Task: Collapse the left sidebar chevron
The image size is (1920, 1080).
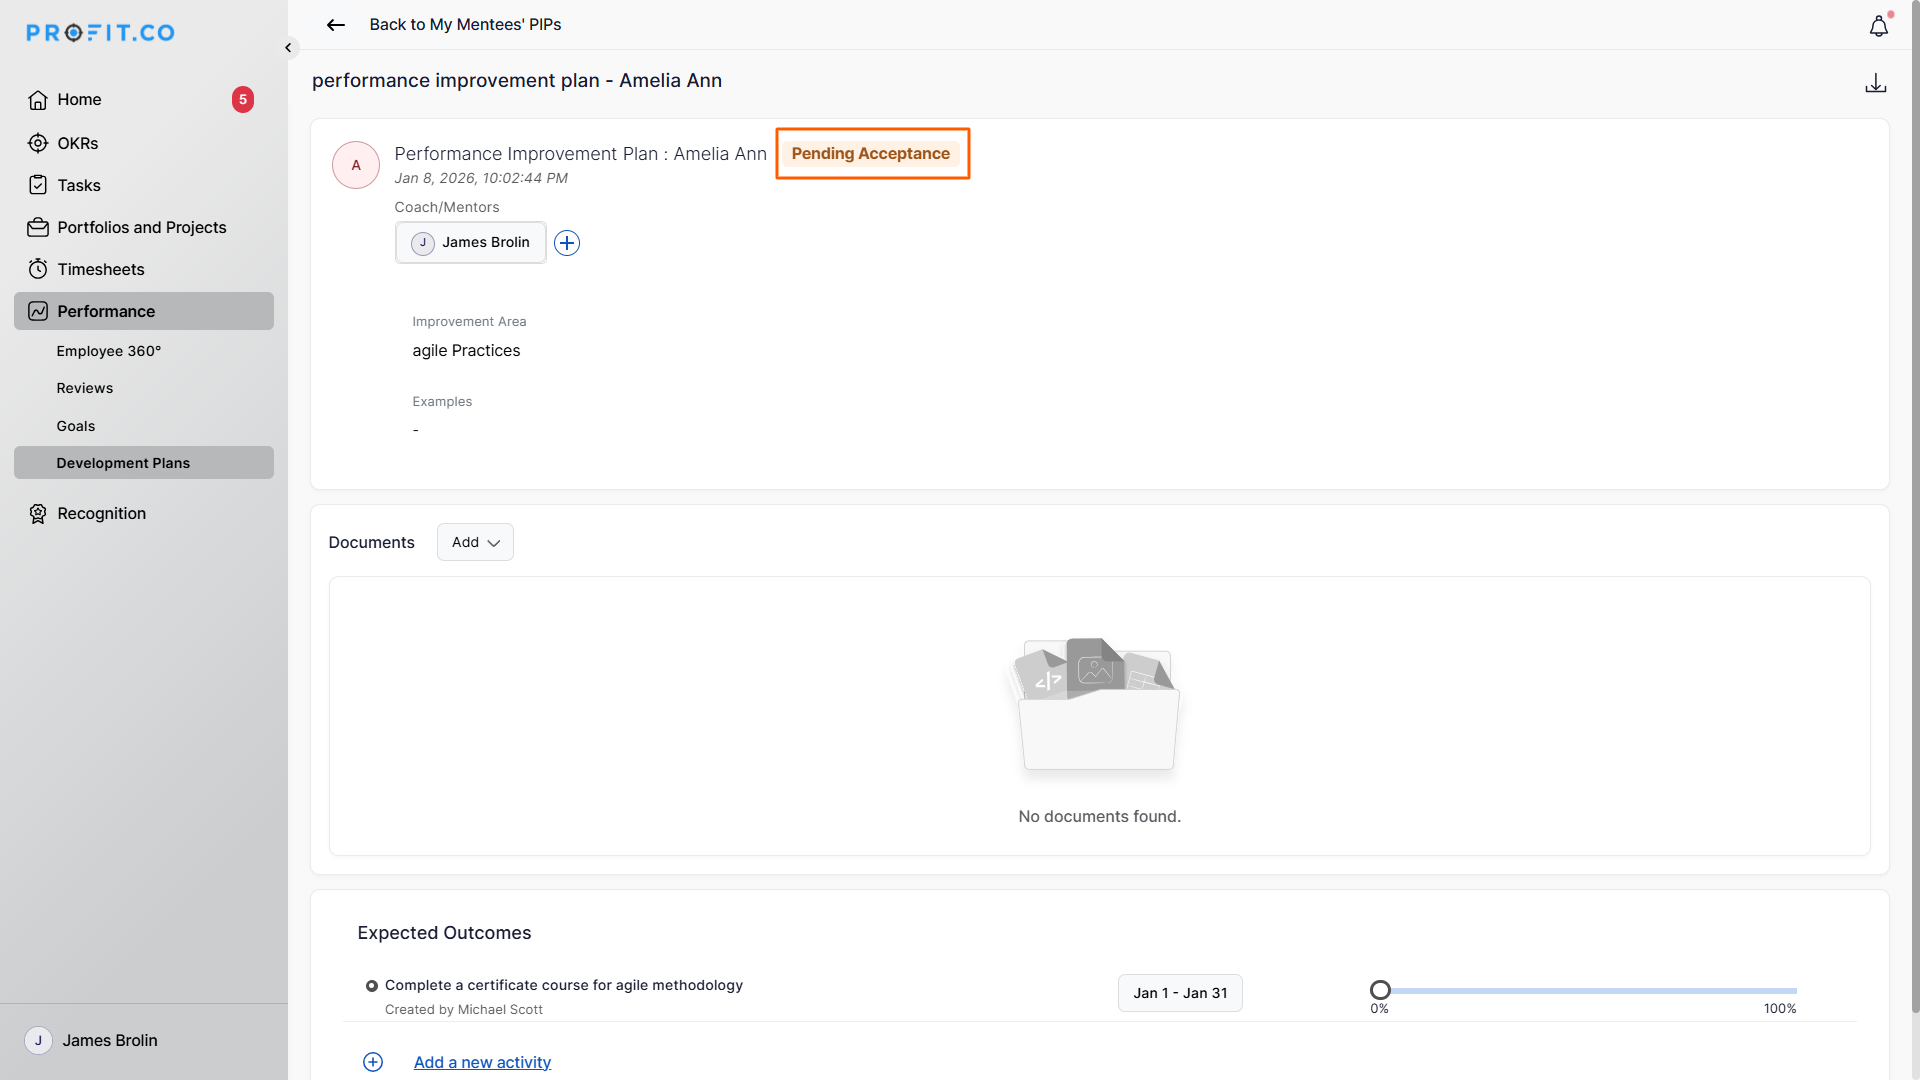Action: (x=288, y=48)
